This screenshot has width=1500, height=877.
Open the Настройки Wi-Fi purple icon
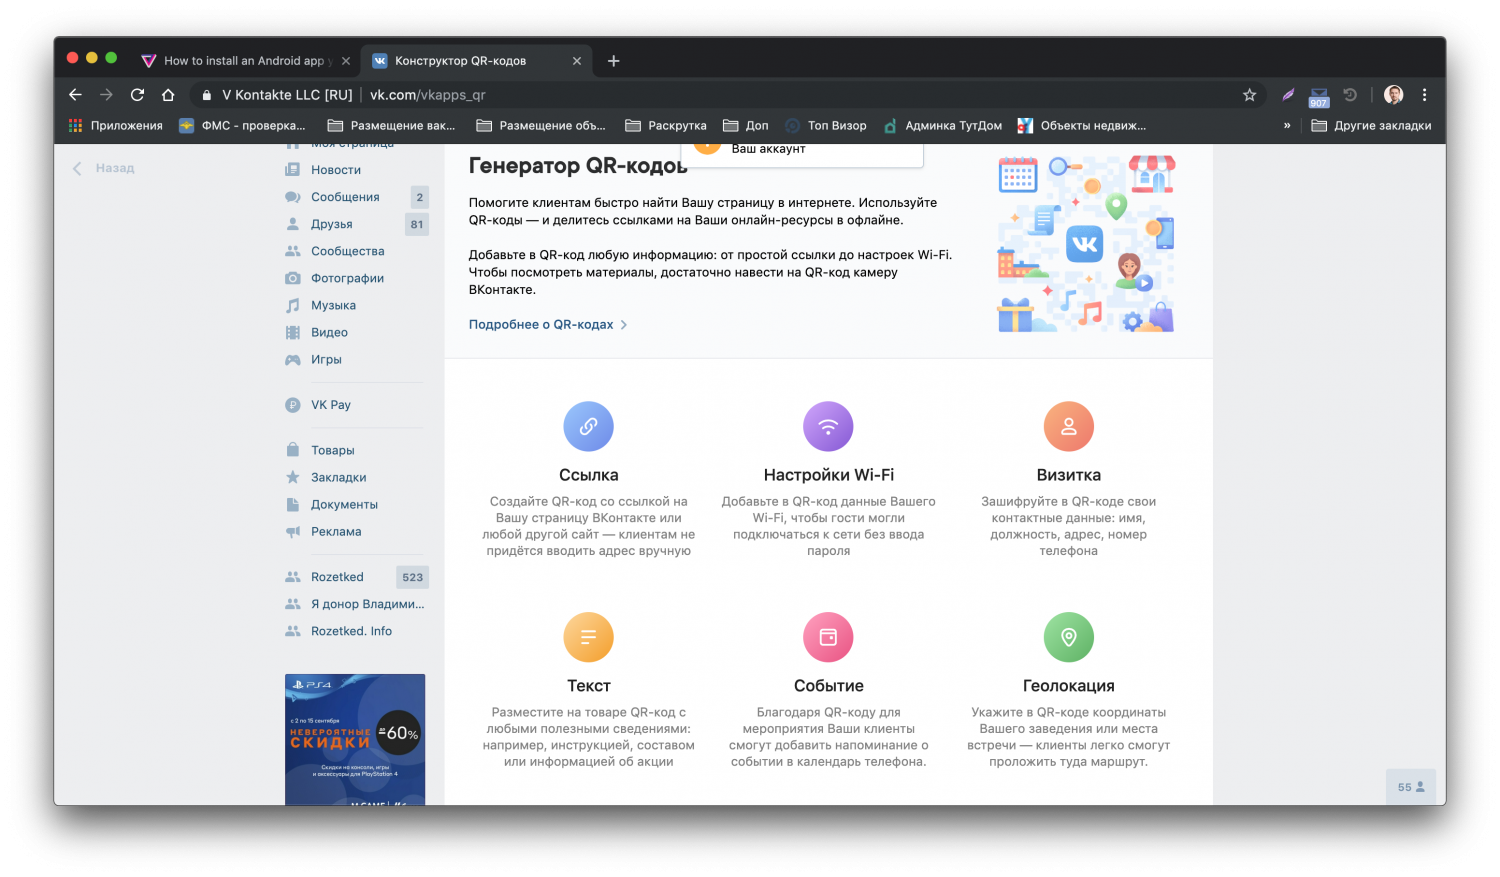click(828, 427)
